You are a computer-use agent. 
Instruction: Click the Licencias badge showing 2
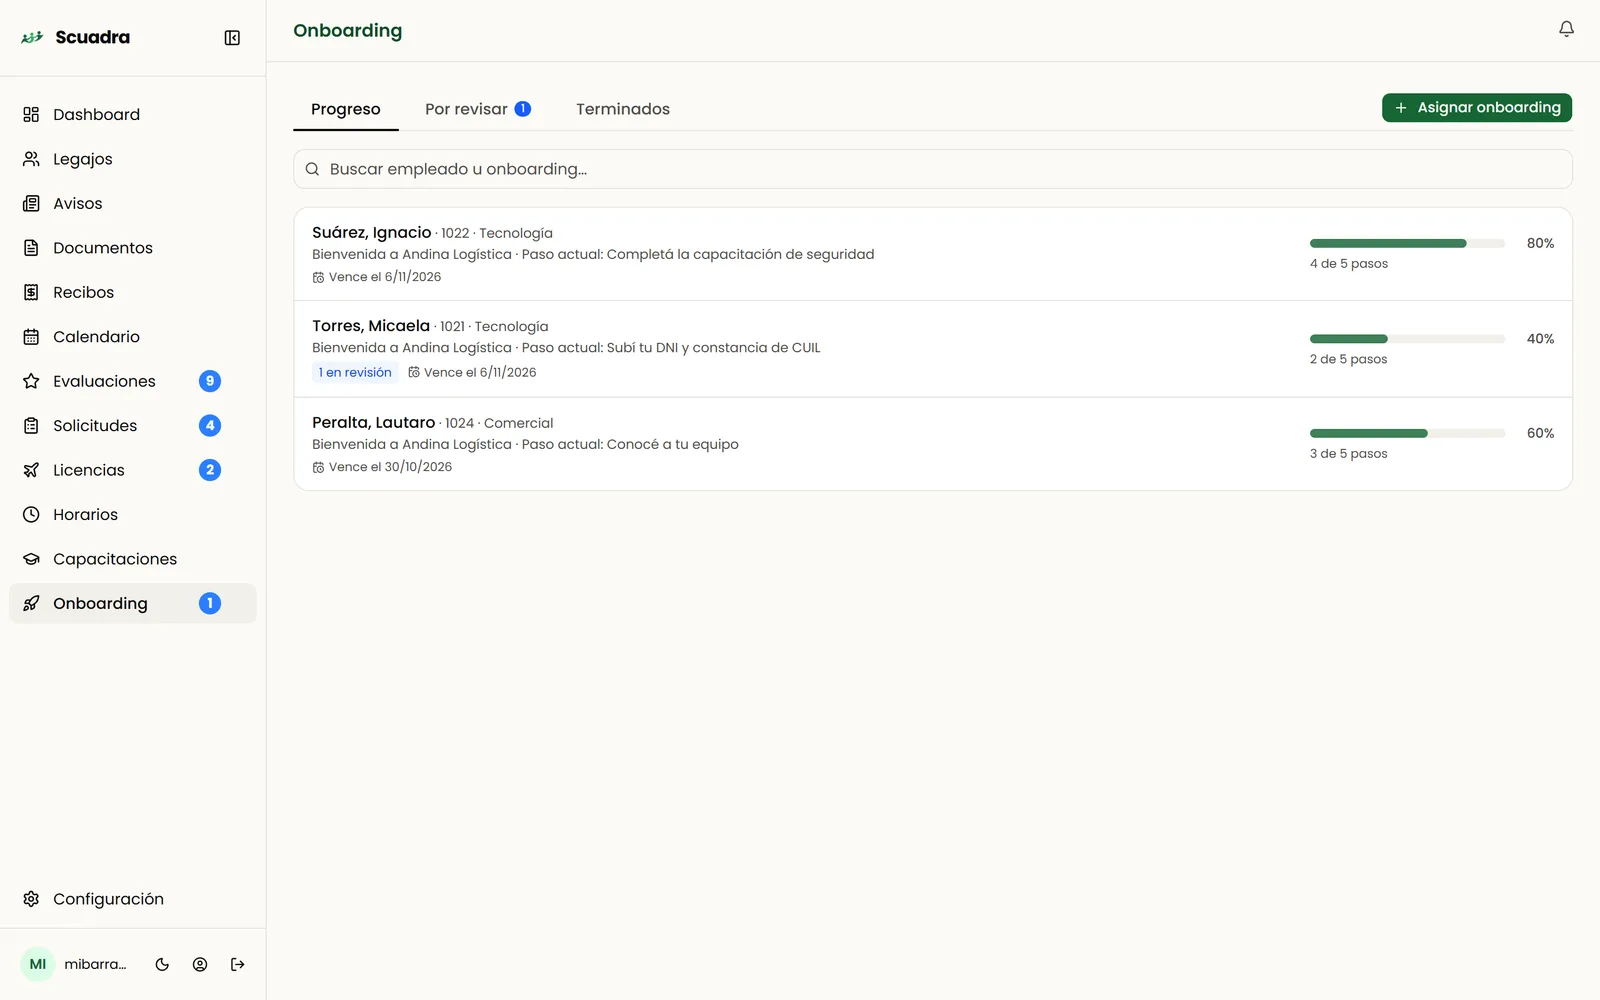[x=210, y=470]
